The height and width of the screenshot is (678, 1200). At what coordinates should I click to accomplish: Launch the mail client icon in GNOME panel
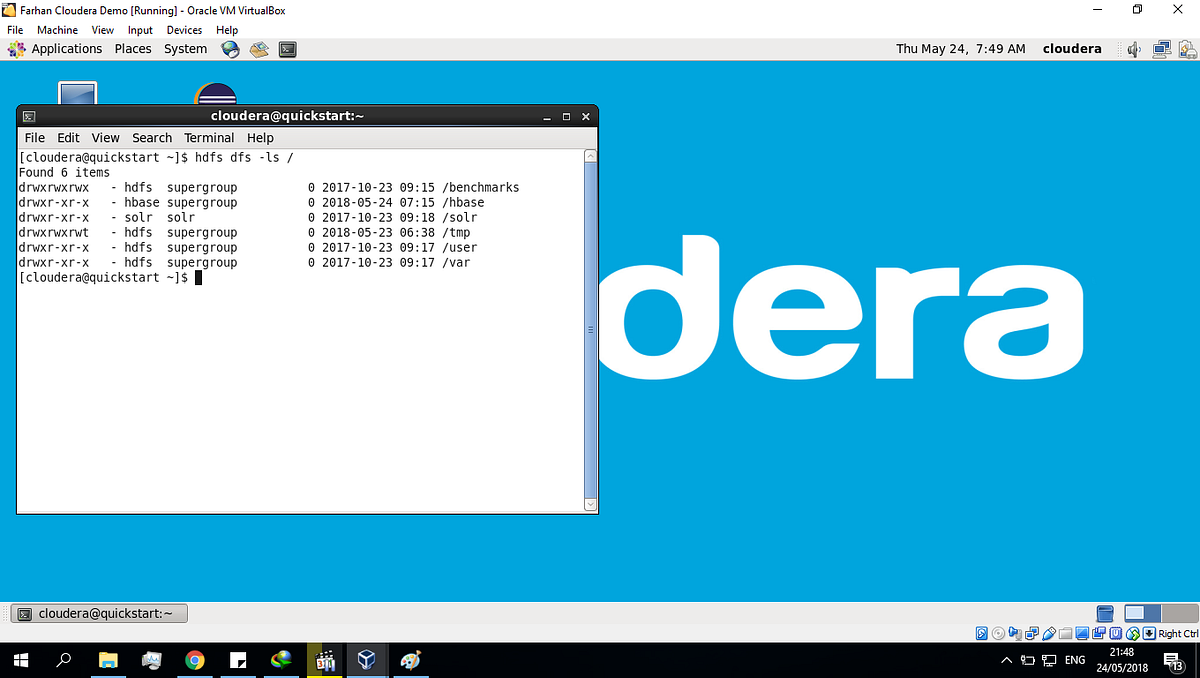259,48
